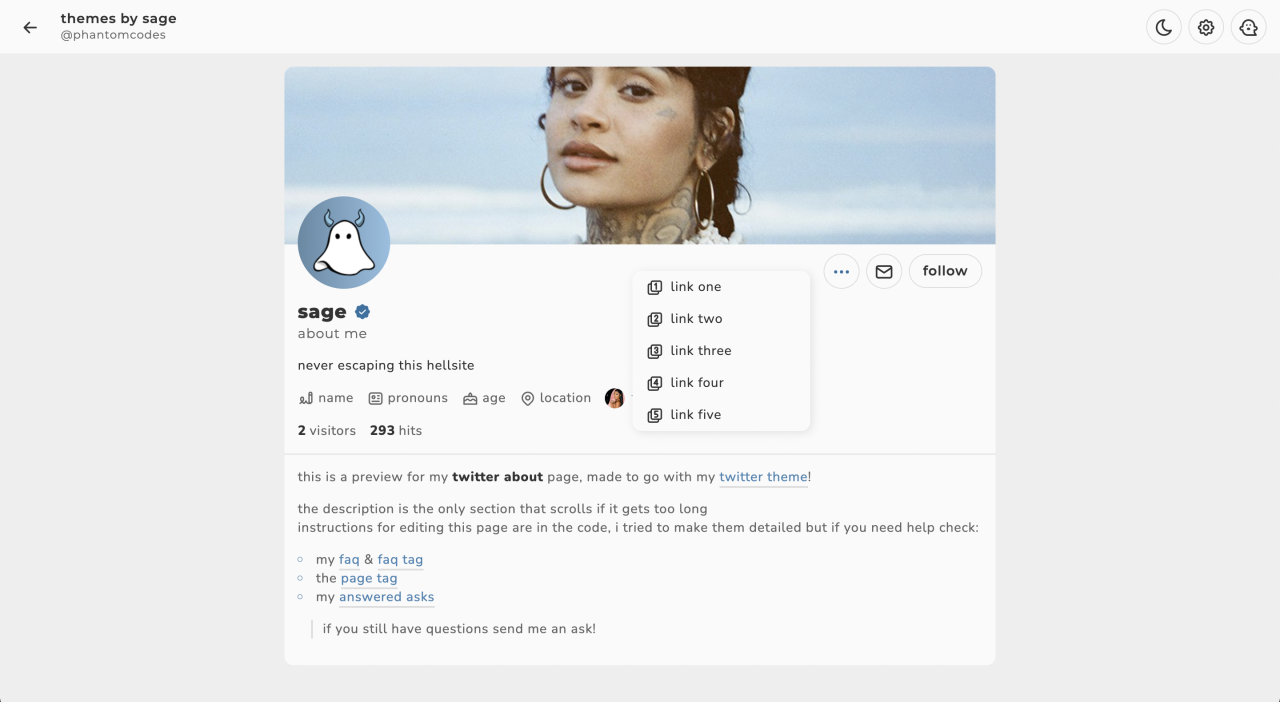Toggle dark mode with the moon icon

[1164, 28]
